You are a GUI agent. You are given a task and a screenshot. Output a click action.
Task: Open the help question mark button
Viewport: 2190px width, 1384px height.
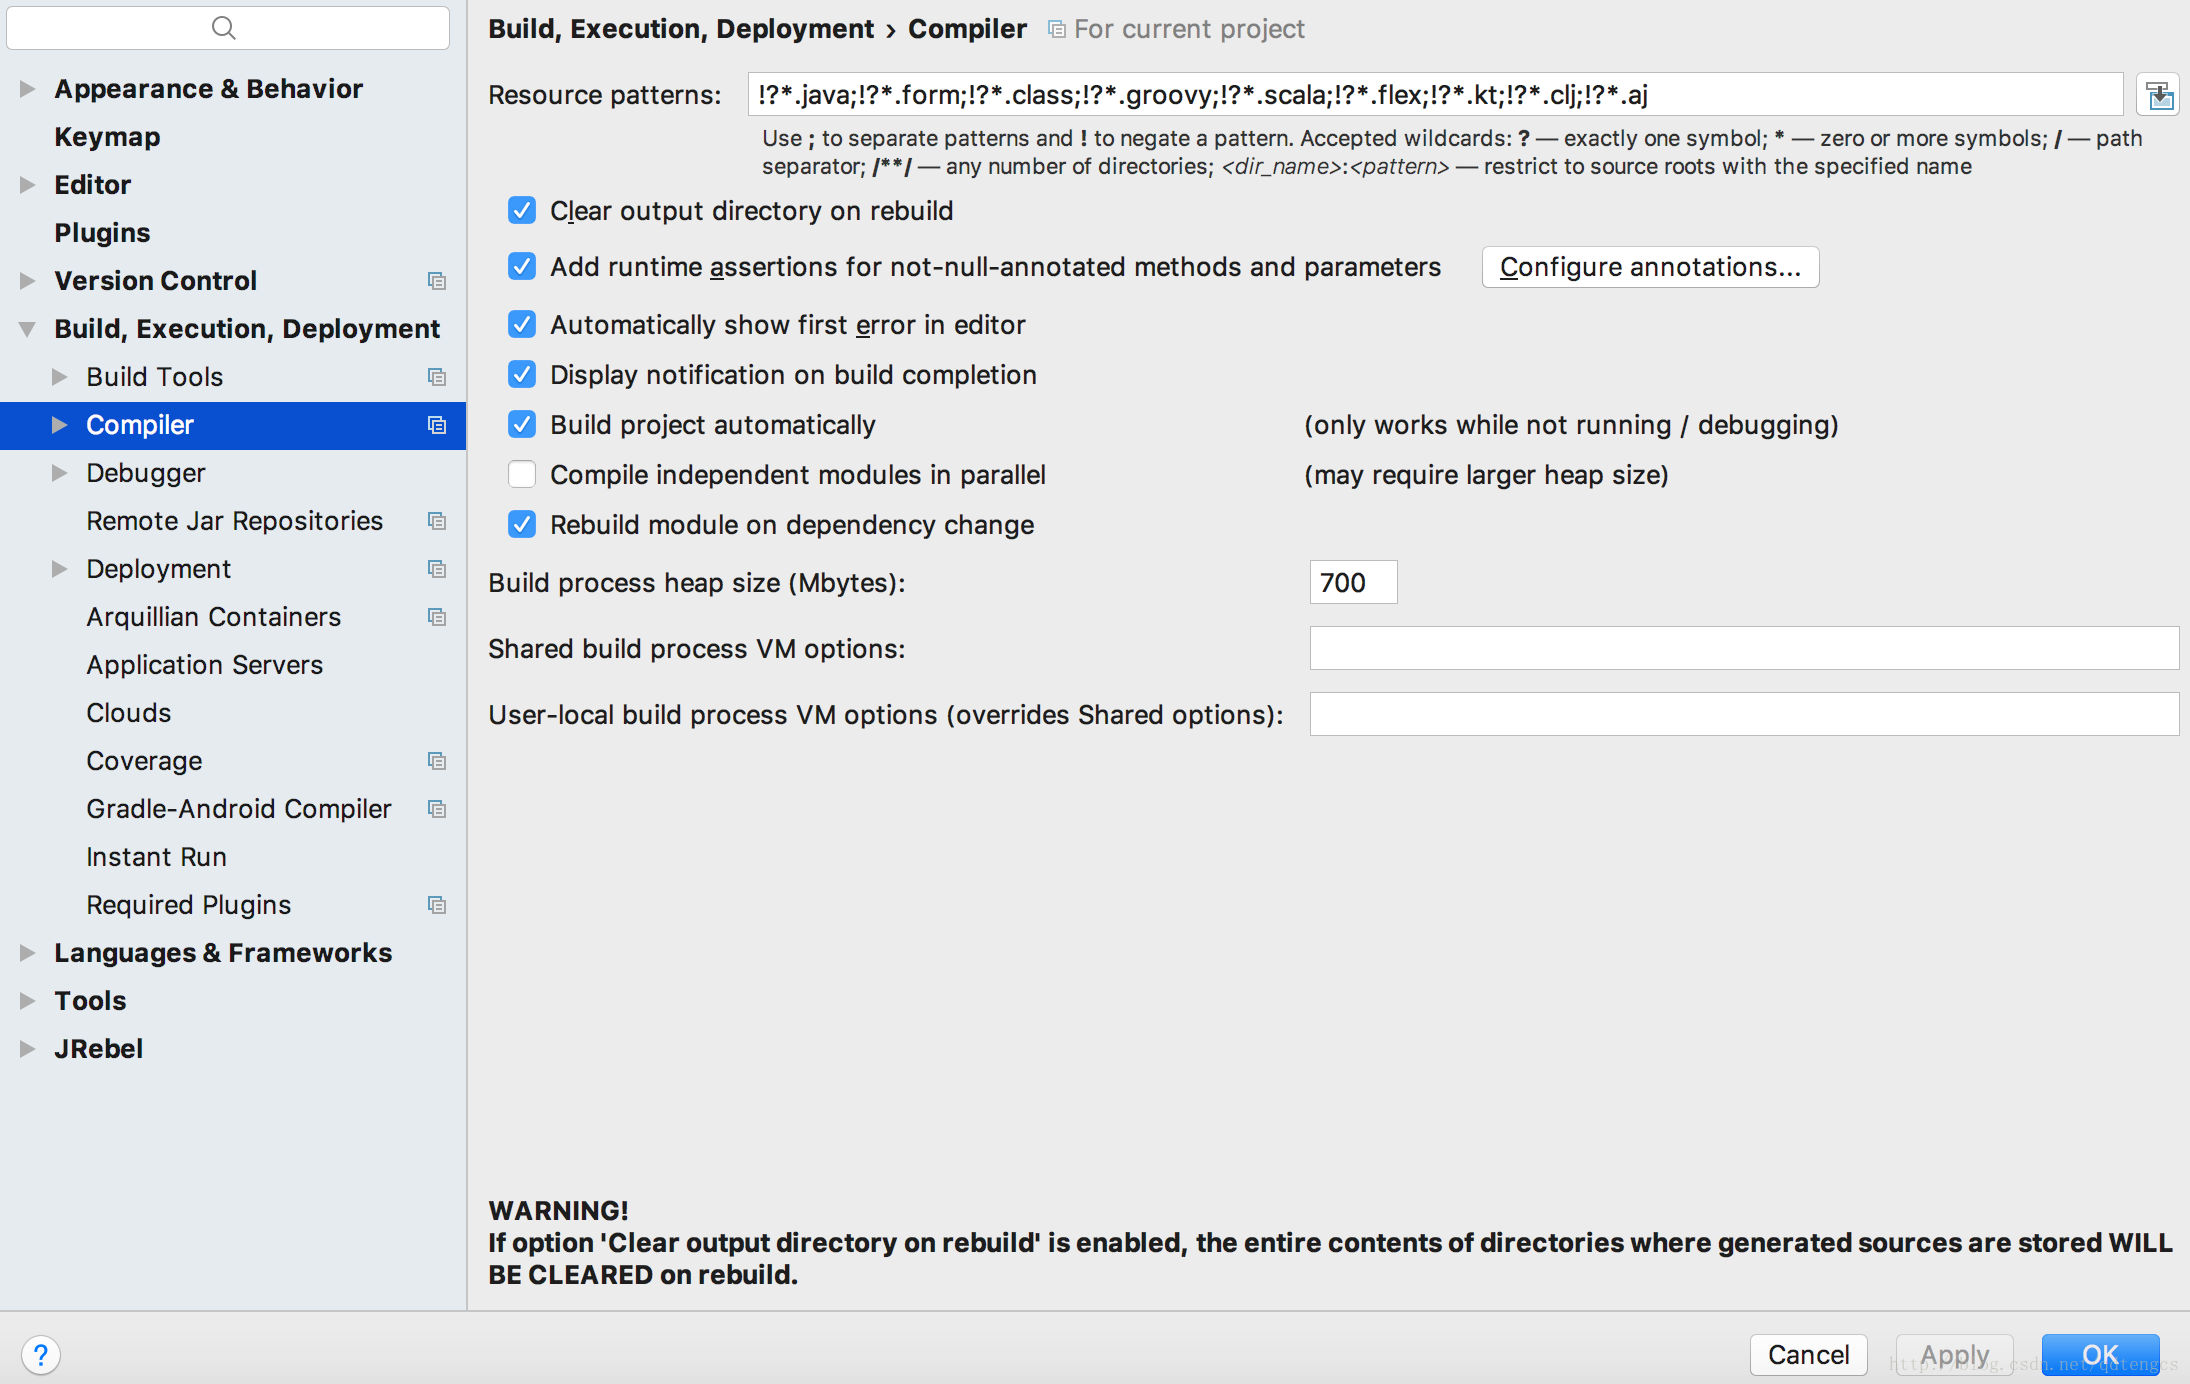click(40, 1355)
